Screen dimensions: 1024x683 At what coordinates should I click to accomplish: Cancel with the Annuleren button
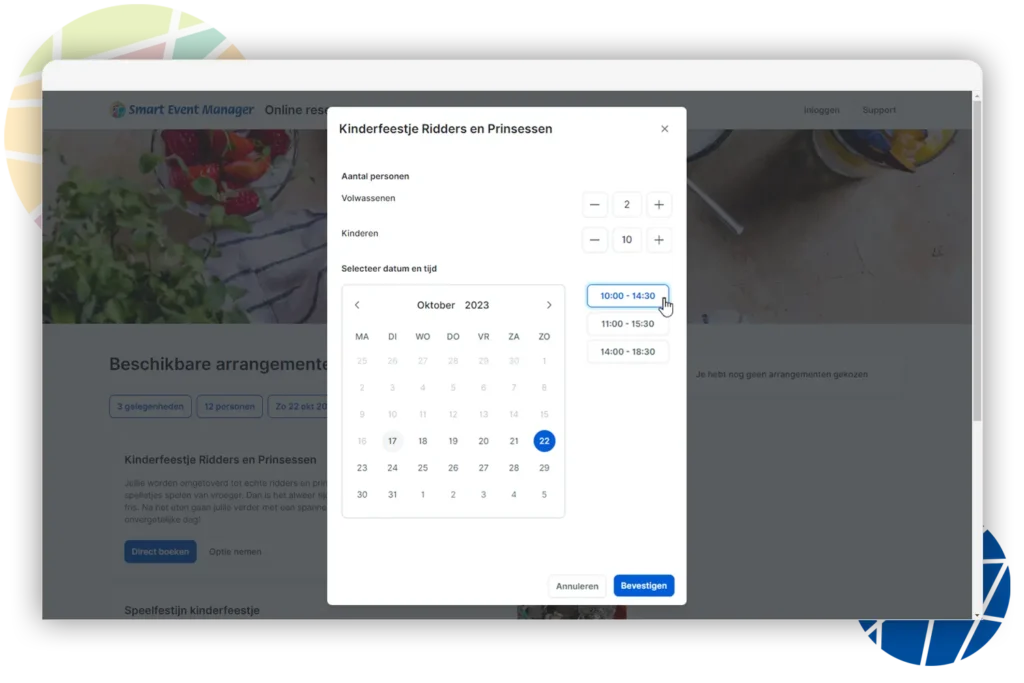[577, 586]
